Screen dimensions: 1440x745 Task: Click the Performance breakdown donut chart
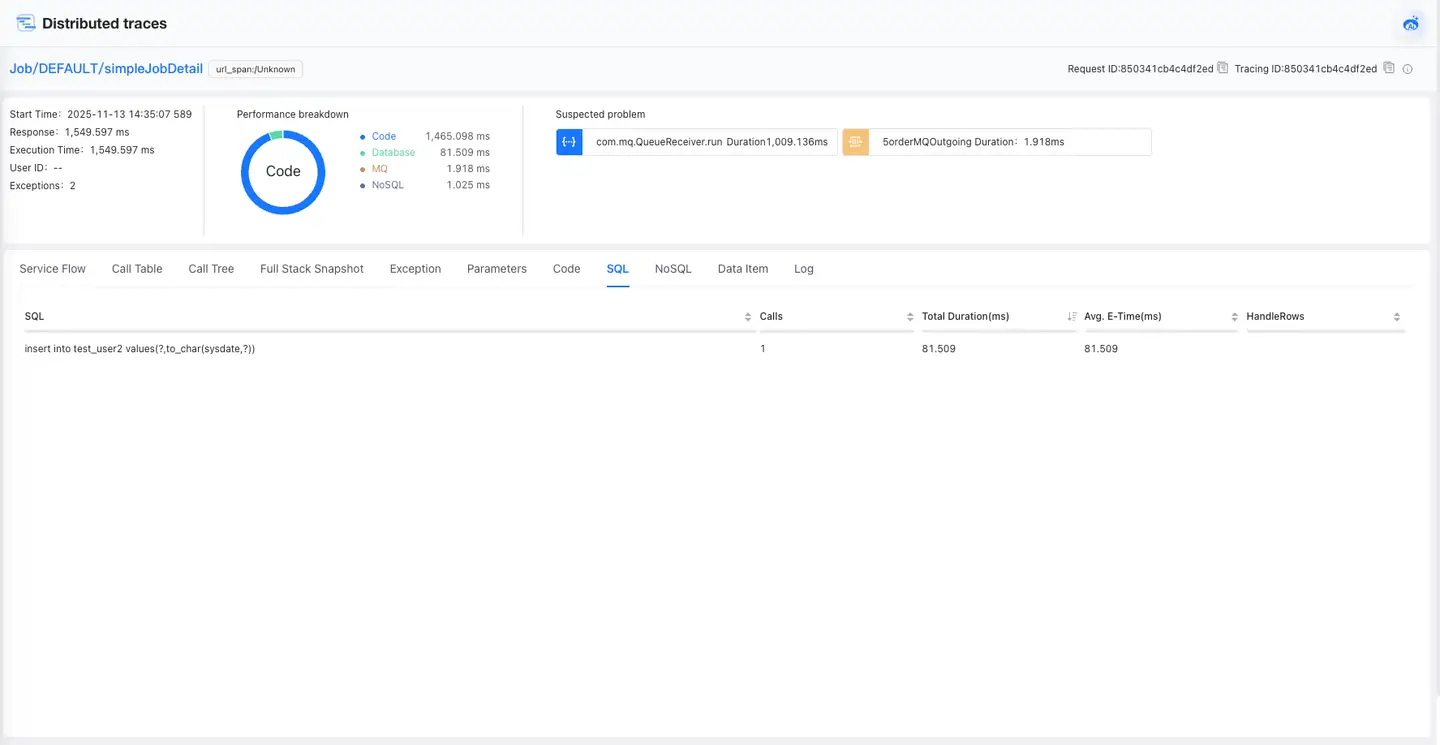283,172
